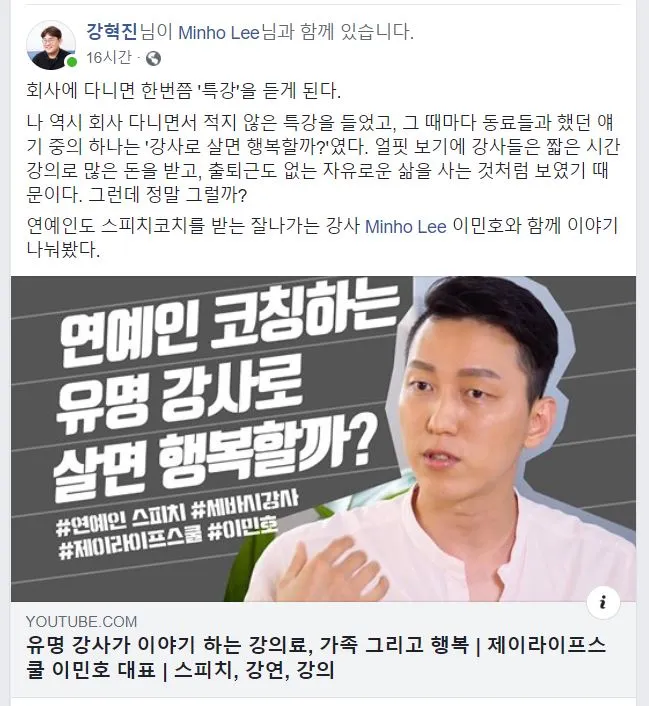Click the green online status dot
The height and width of the screenshot is (706, 649).
click(x=72, y=63)
